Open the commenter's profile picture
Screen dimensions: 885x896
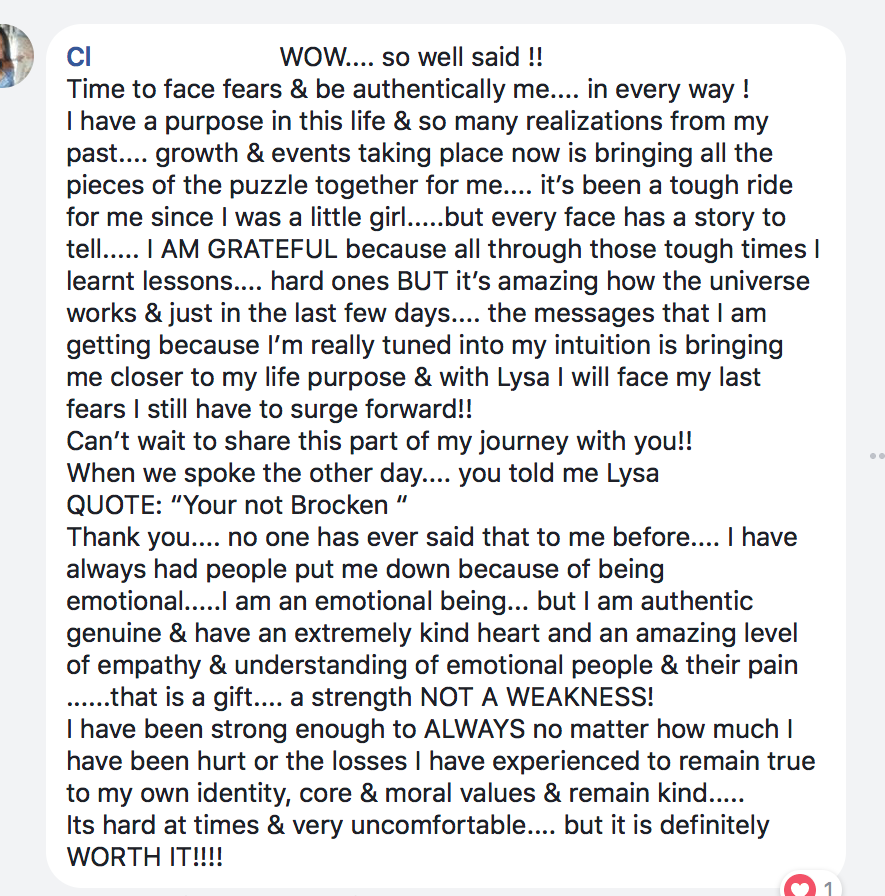point(15,56)
